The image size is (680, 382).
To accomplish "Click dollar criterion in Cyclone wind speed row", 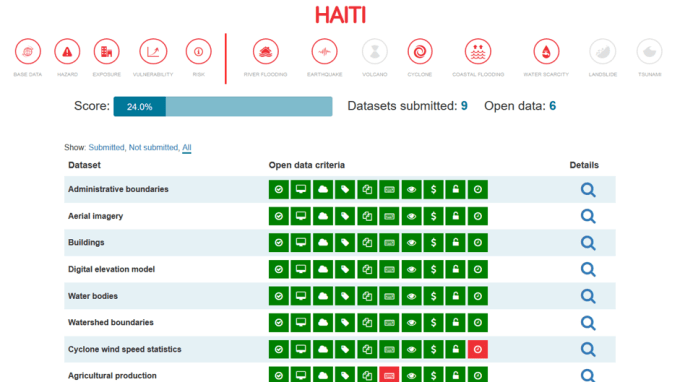I will coord(433,349).
